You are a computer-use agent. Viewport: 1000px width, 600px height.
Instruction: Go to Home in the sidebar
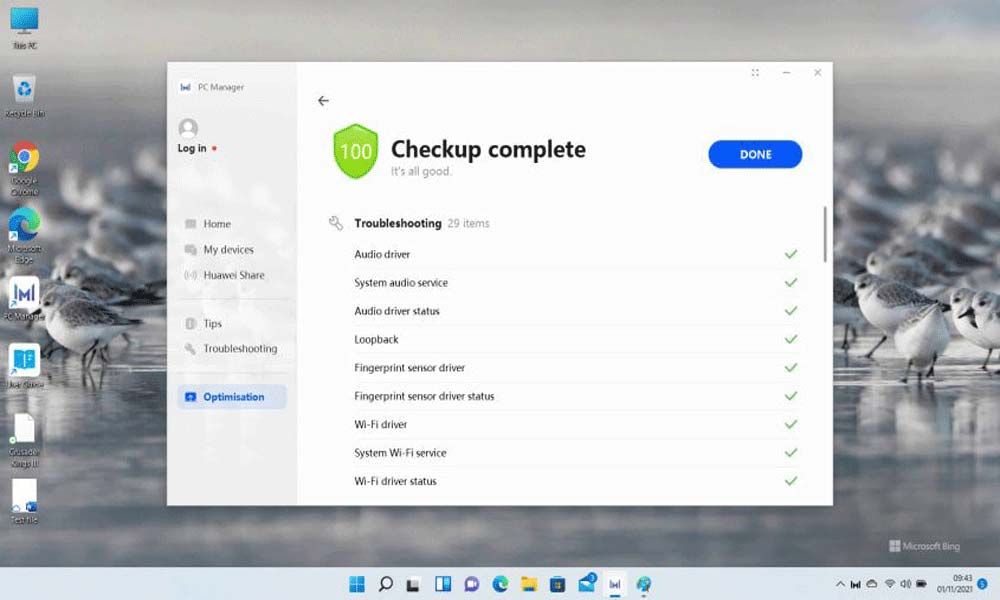[217, 224]
